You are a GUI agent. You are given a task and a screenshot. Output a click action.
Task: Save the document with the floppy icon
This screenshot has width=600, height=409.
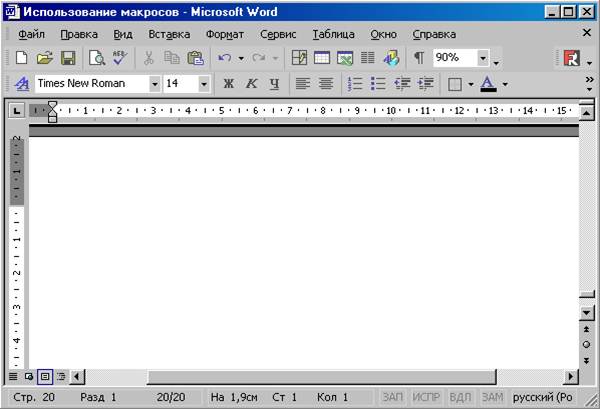[68, 59]
